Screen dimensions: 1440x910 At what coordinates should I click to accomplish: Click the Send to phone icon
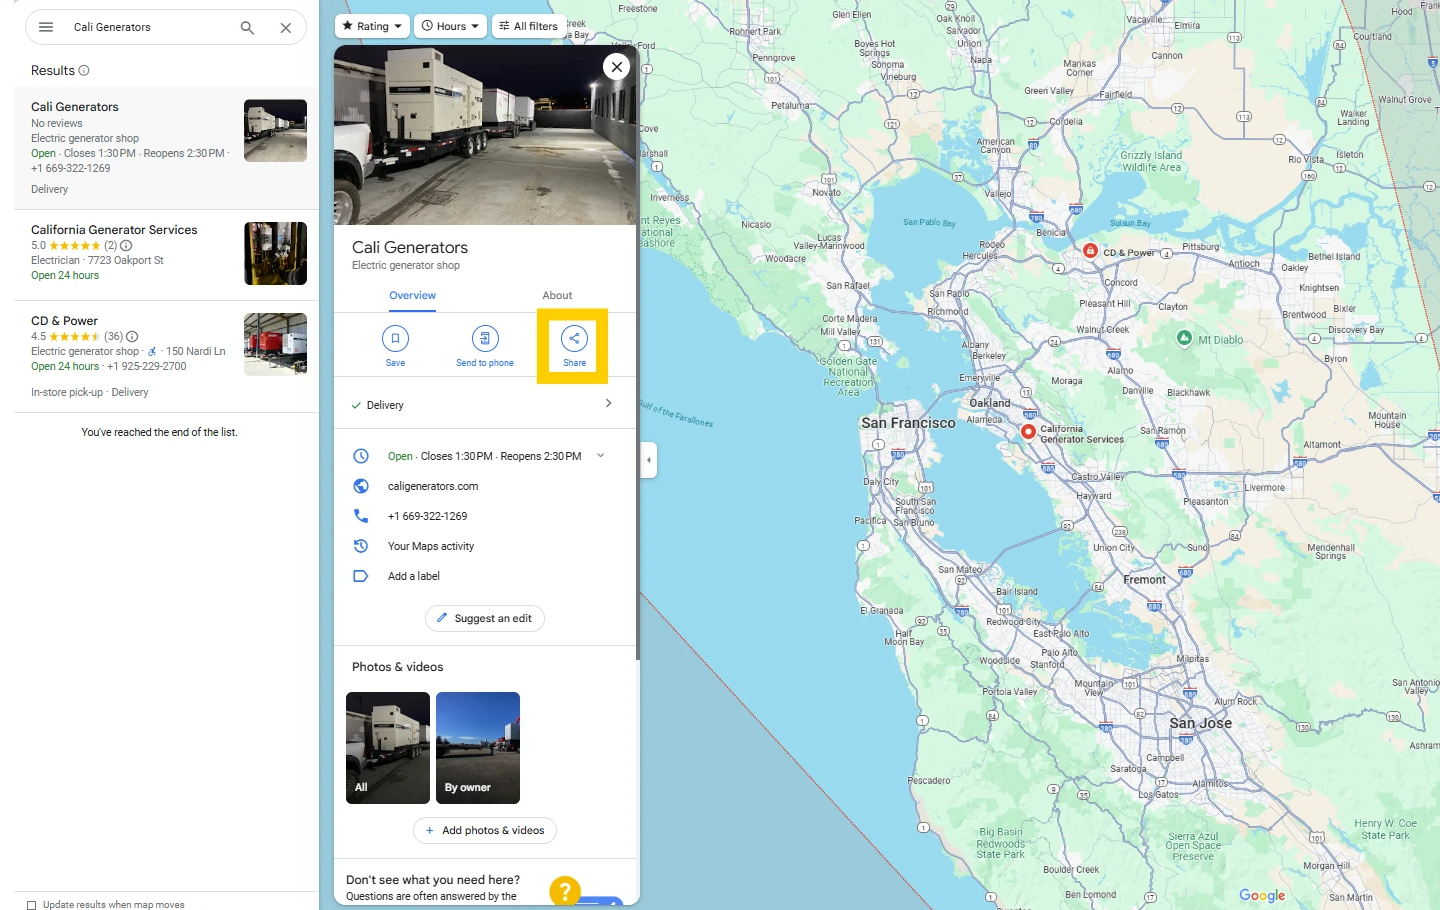pyautogui.click(x=485, y=339)
